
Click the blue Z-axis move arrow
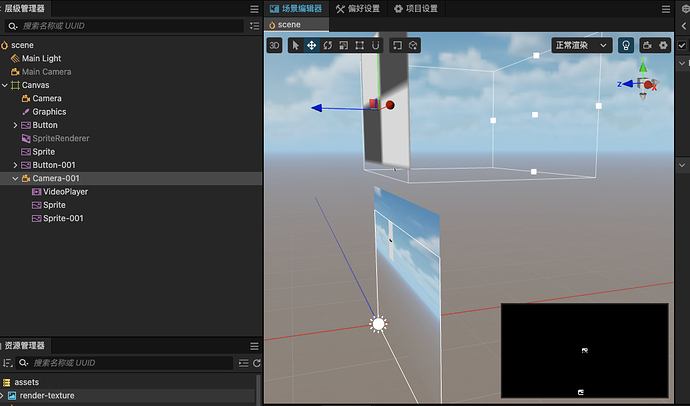pyautogui.click(x=317, y=108)
